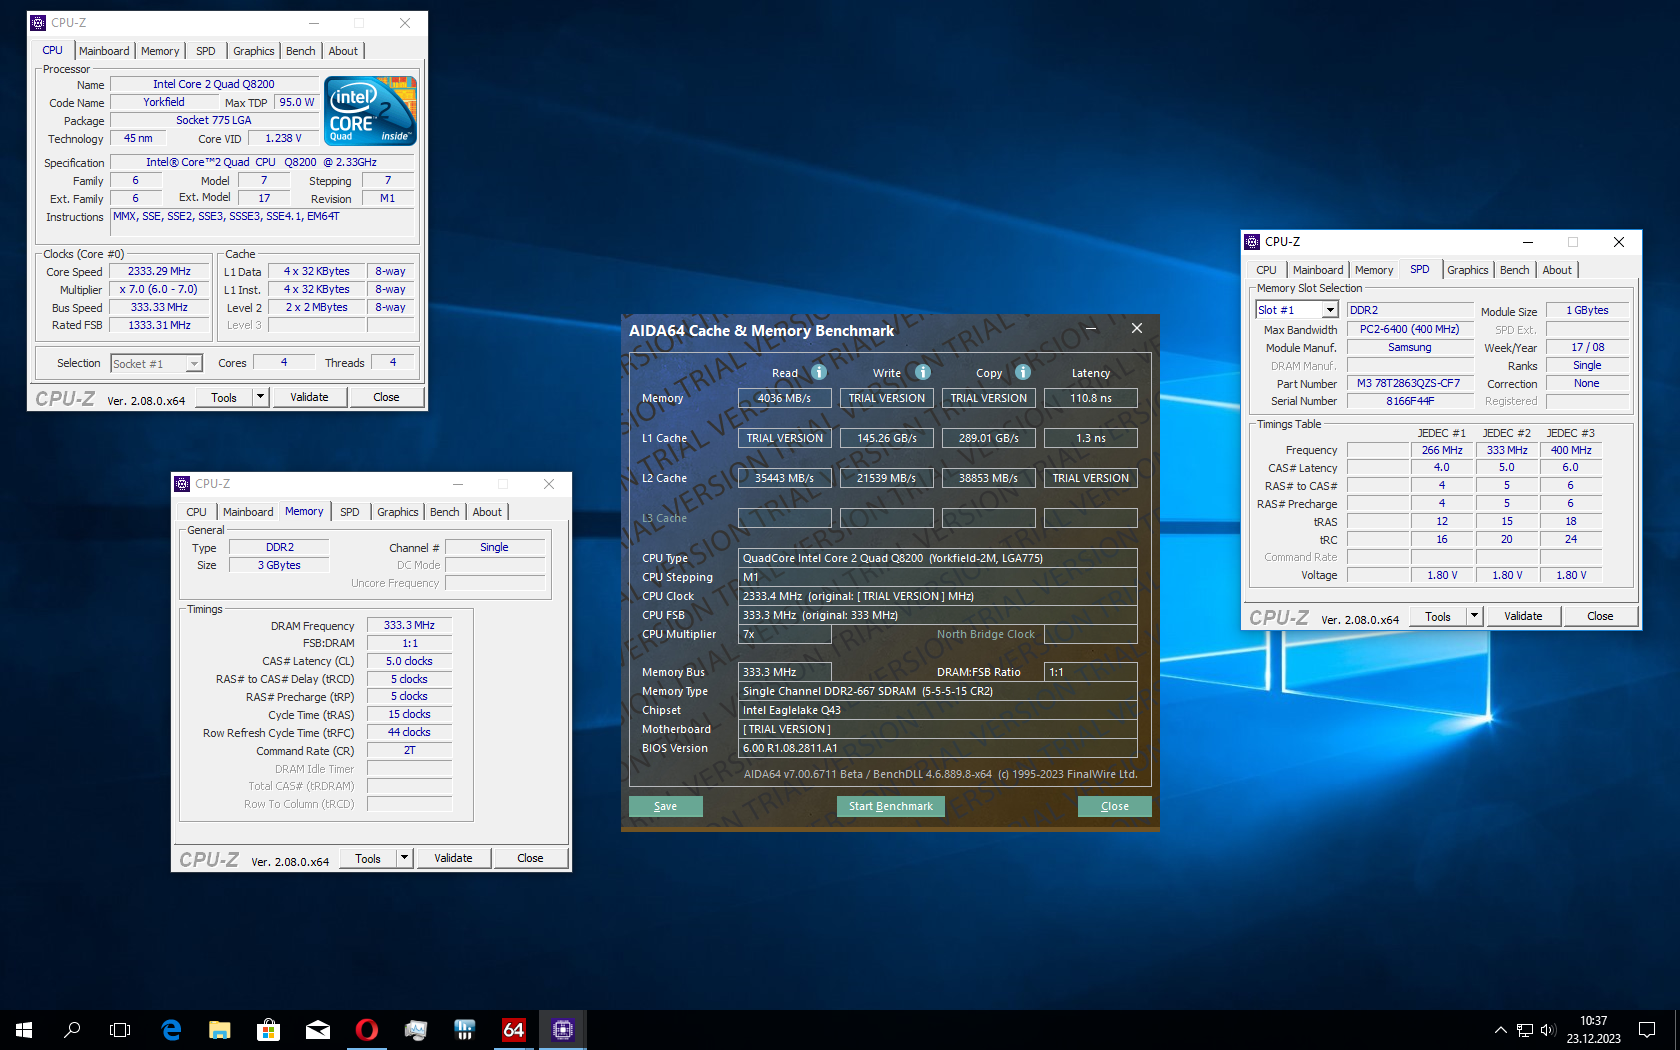Expand Tools arrow in CPU-Z SPD window

pos(1474,616)
